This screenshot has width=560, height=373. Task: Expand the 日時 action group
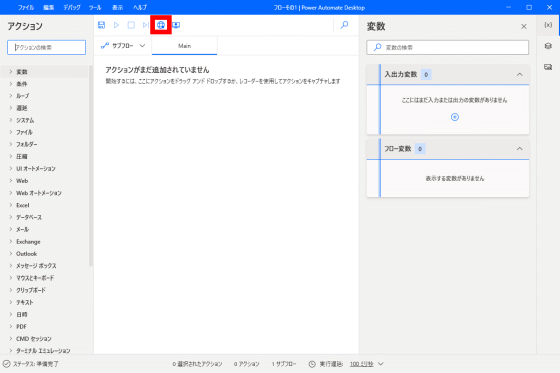pos(11,314)
